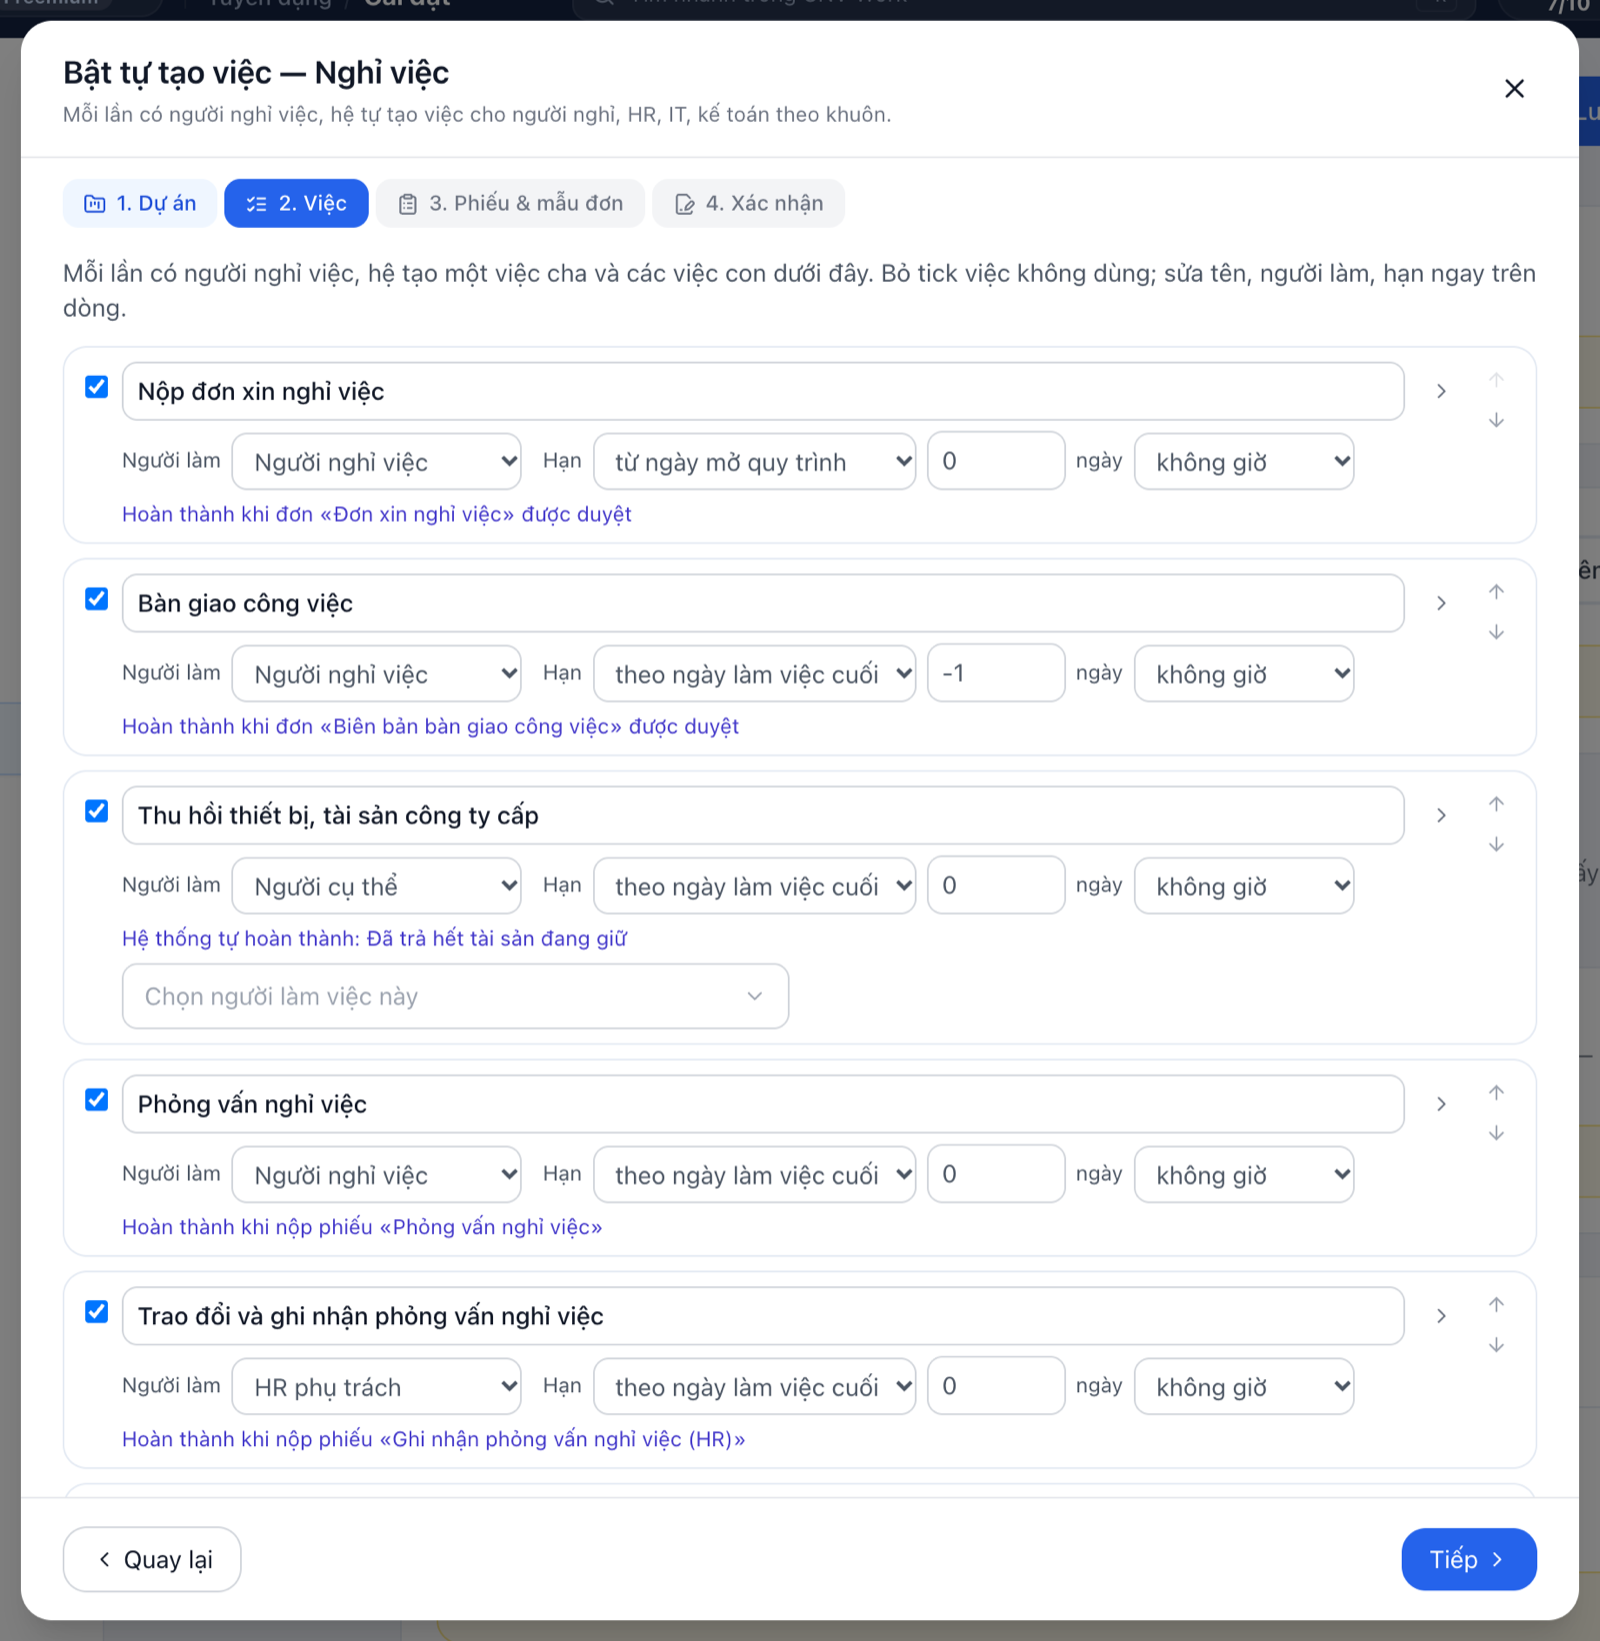
Task: Move 'Thu hồi thiết bị' task down
Action: click(x=1496, y=844)
